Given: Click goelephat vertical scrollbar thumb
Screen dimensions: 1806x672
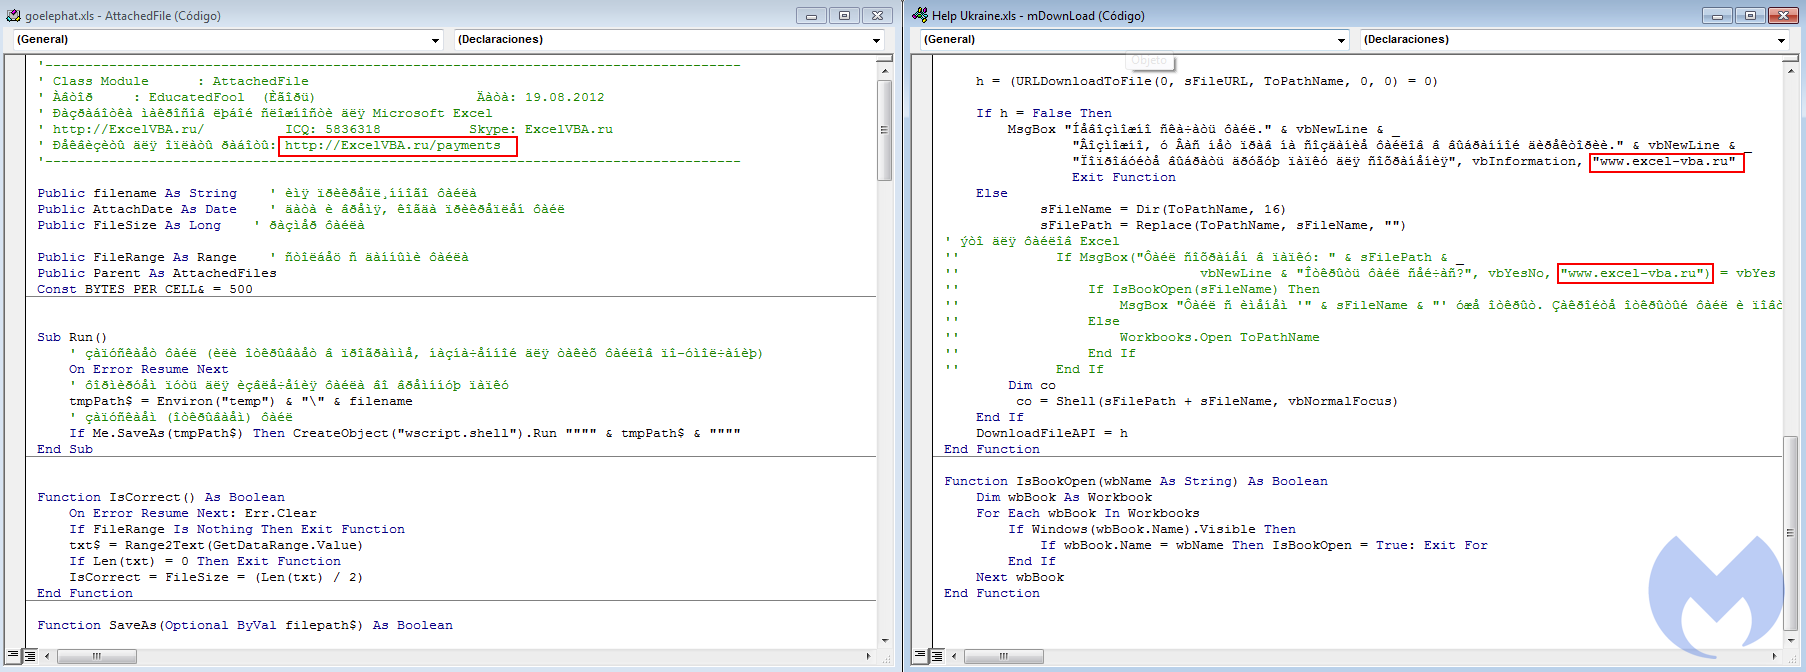Looking at the screenshot, I should (x=885, y=130).
